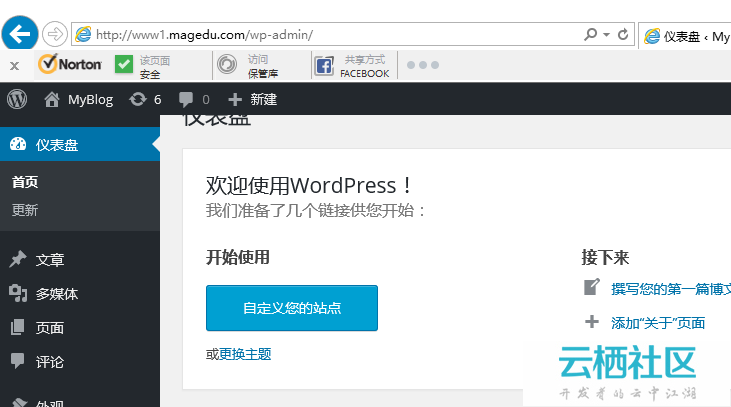This screenshot has width=731, height=407.
Task: Click 更换主题 link
Action: 245,354
